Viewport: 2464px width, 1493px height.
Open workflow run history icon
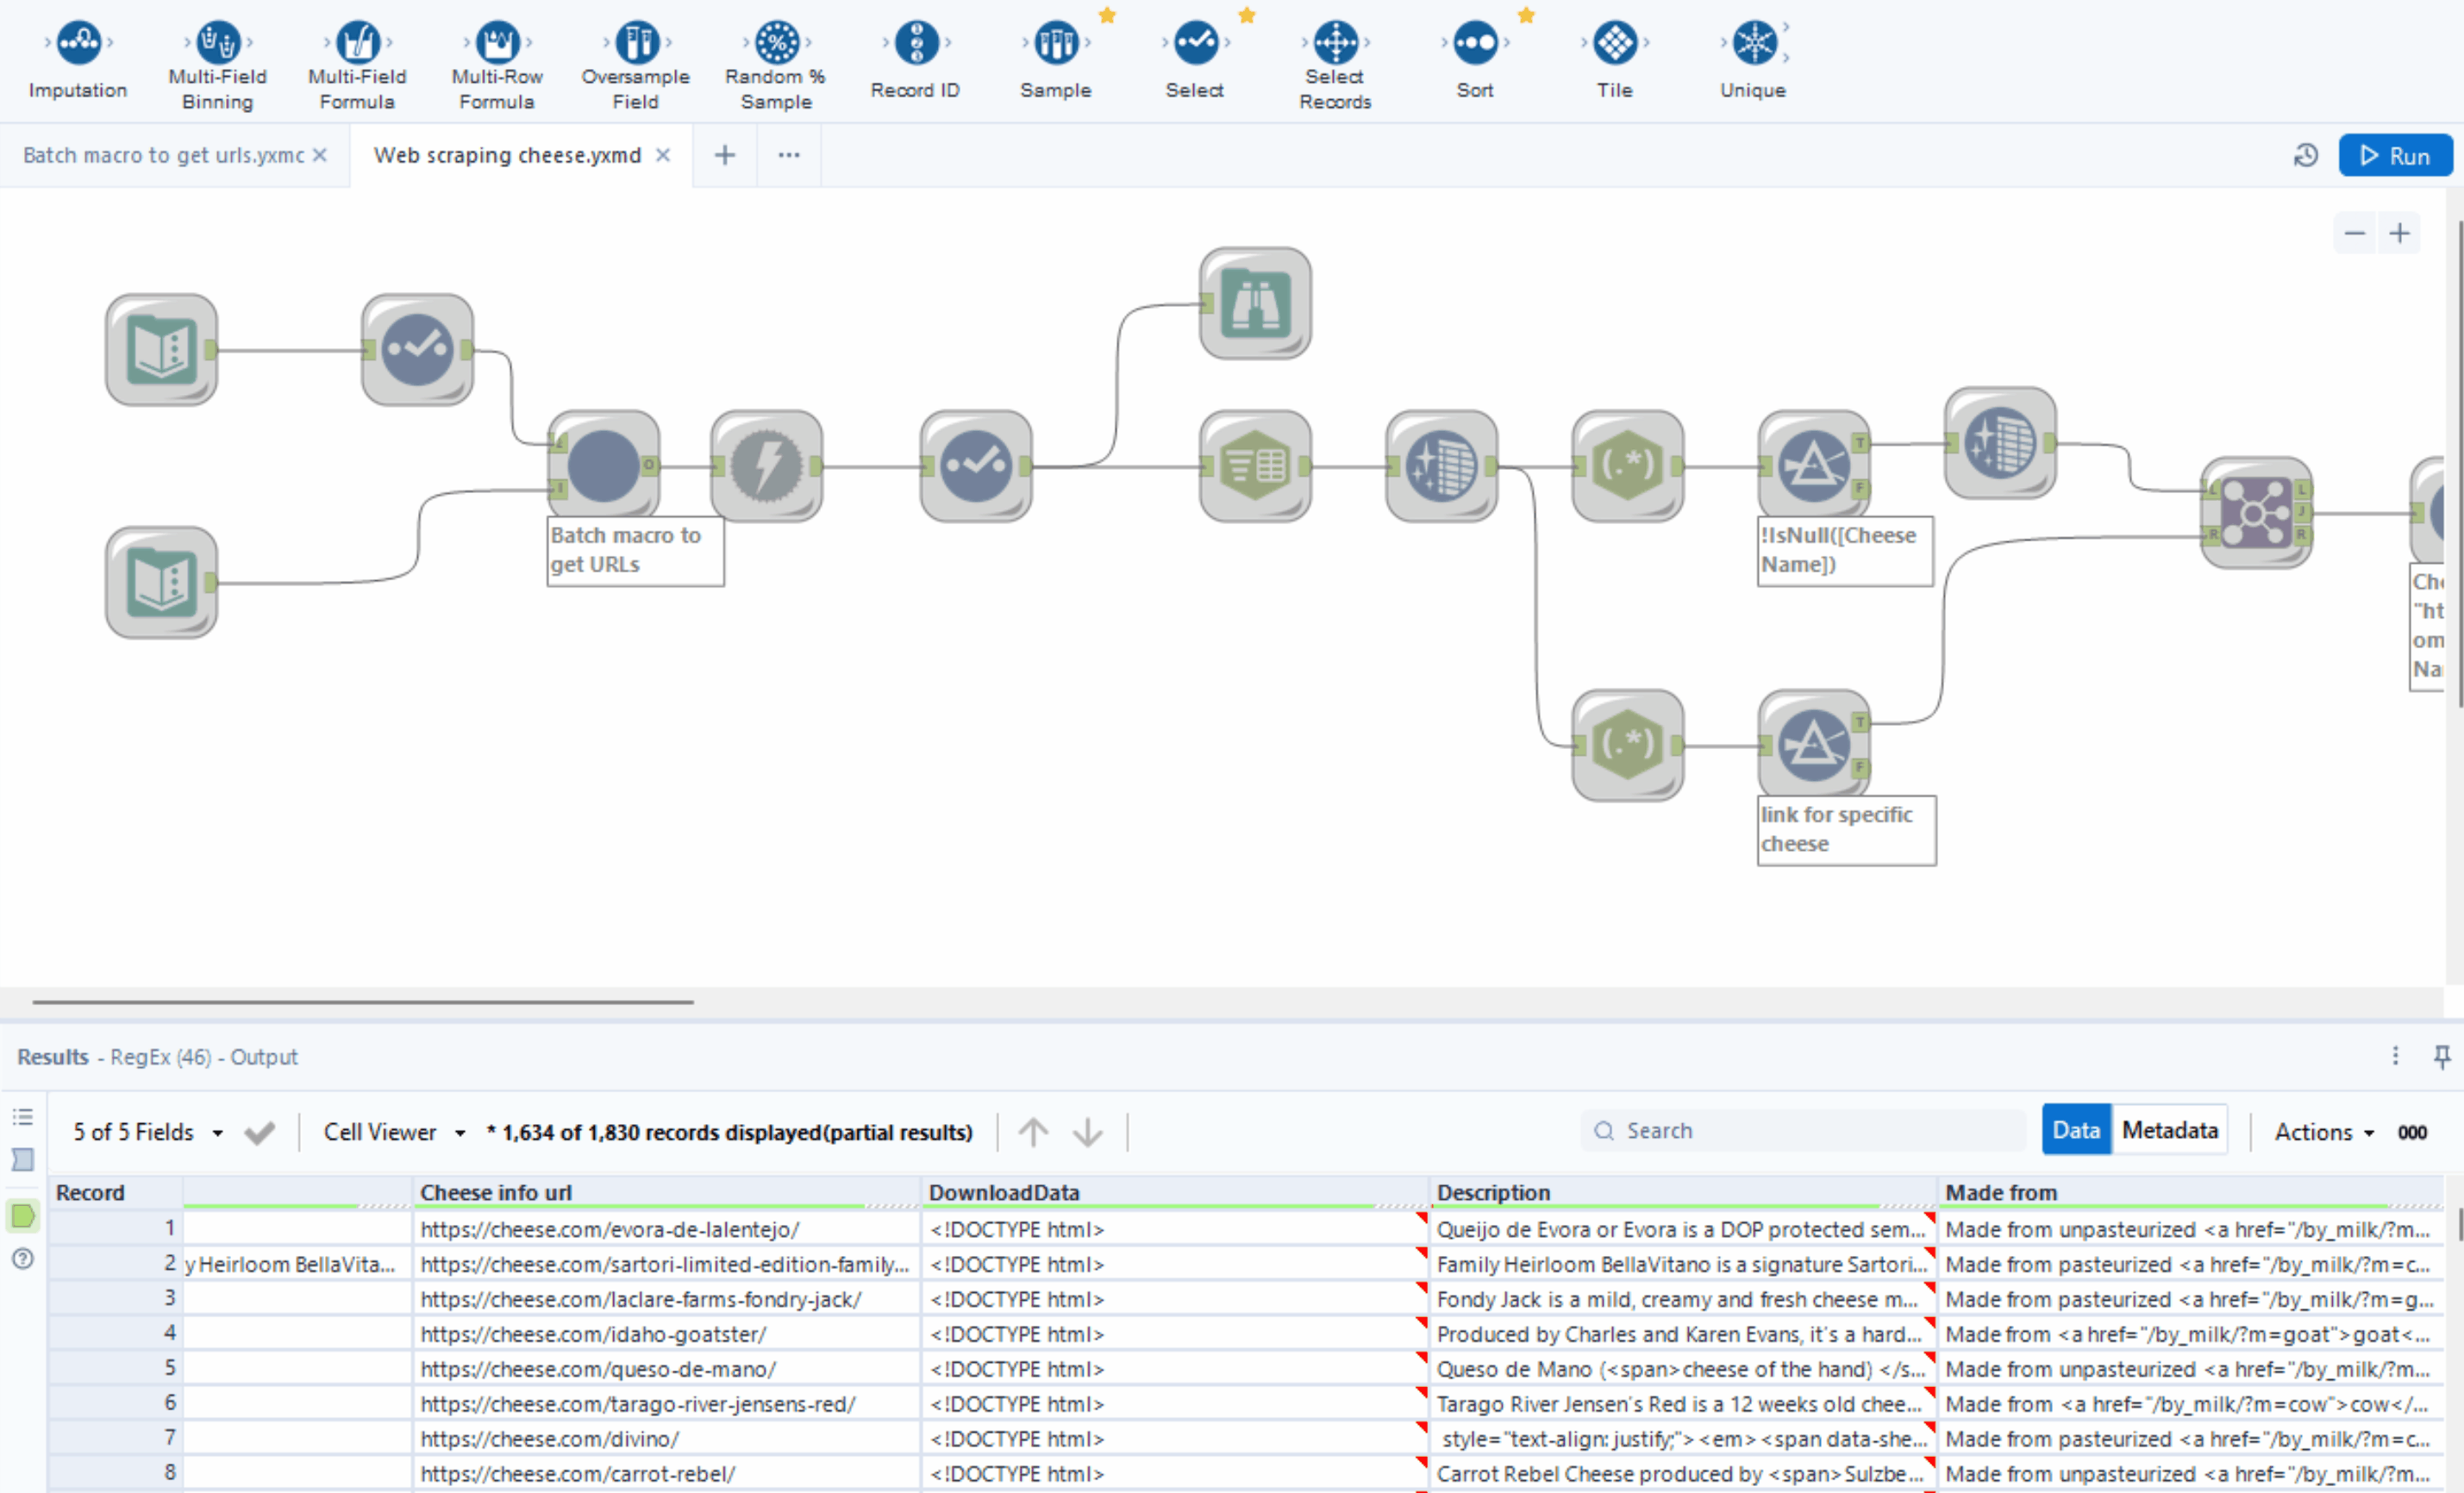pos(2306,156)
